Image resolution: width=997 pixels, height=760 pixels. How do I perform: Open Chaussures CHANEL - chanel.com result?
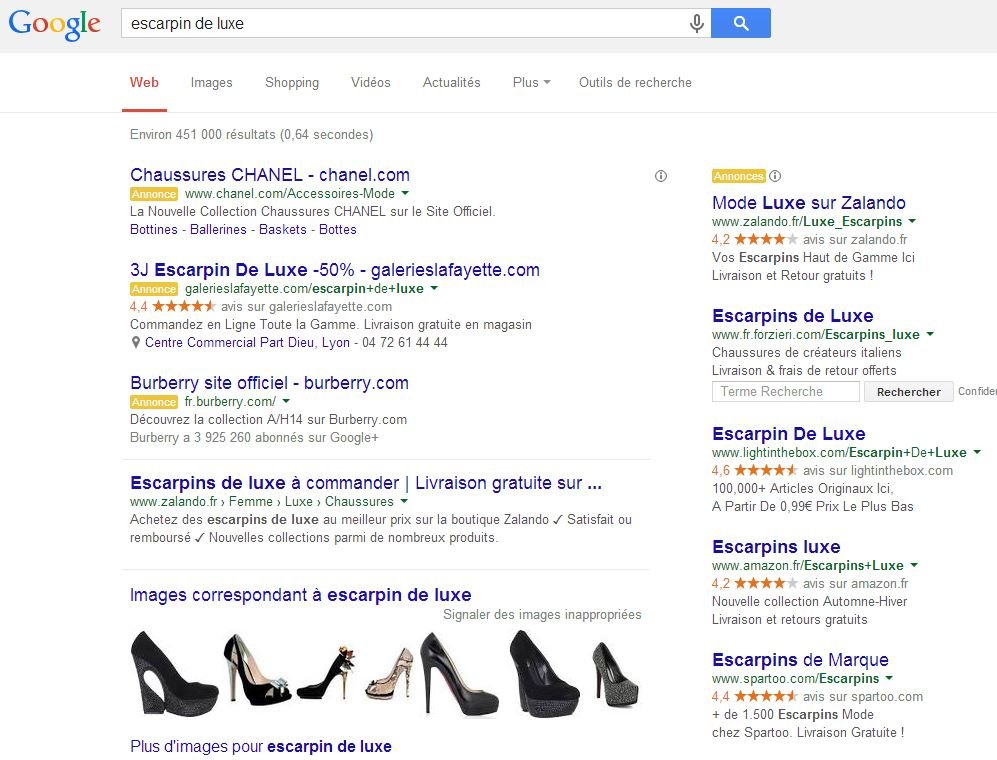coord(270,175)
